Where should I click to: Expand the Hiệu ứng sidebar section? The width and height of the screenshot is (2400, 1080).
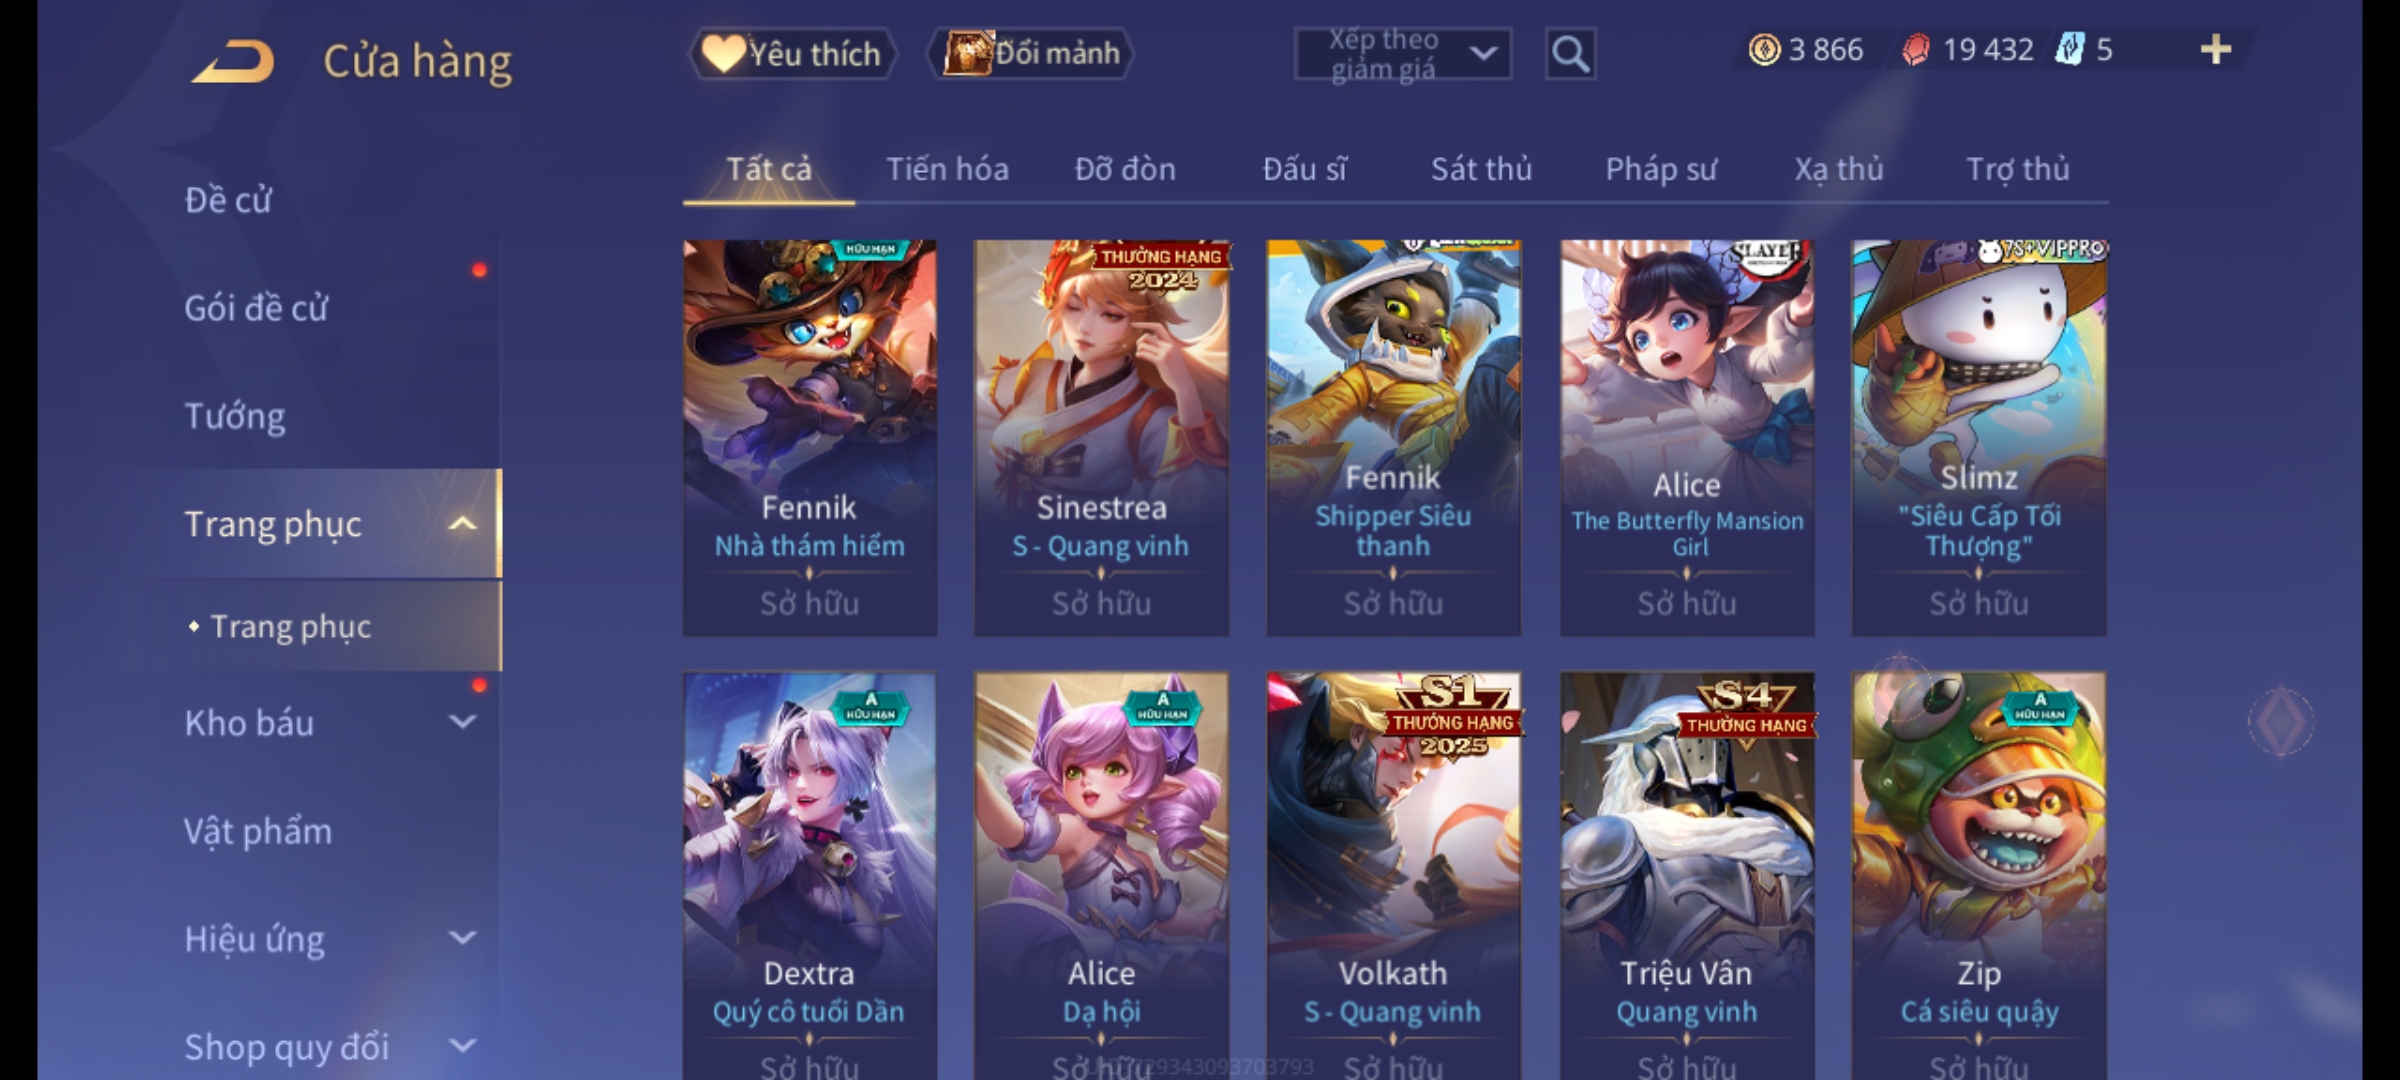pyautogui.click(x=462, y=938)
